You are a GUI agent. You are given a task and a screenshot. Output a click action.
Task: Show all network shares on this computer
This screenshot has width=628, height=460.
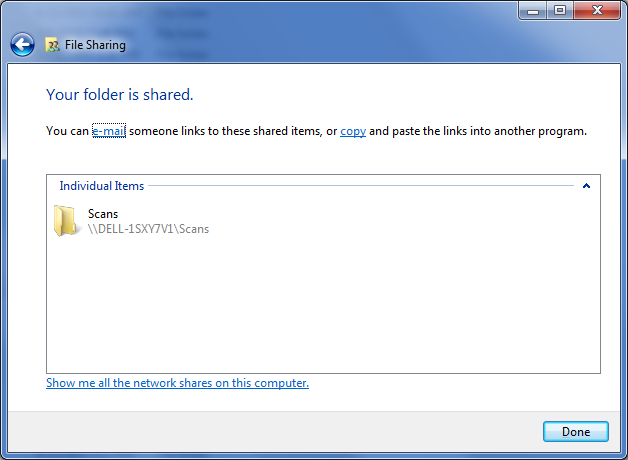click(x=177, y=383)
